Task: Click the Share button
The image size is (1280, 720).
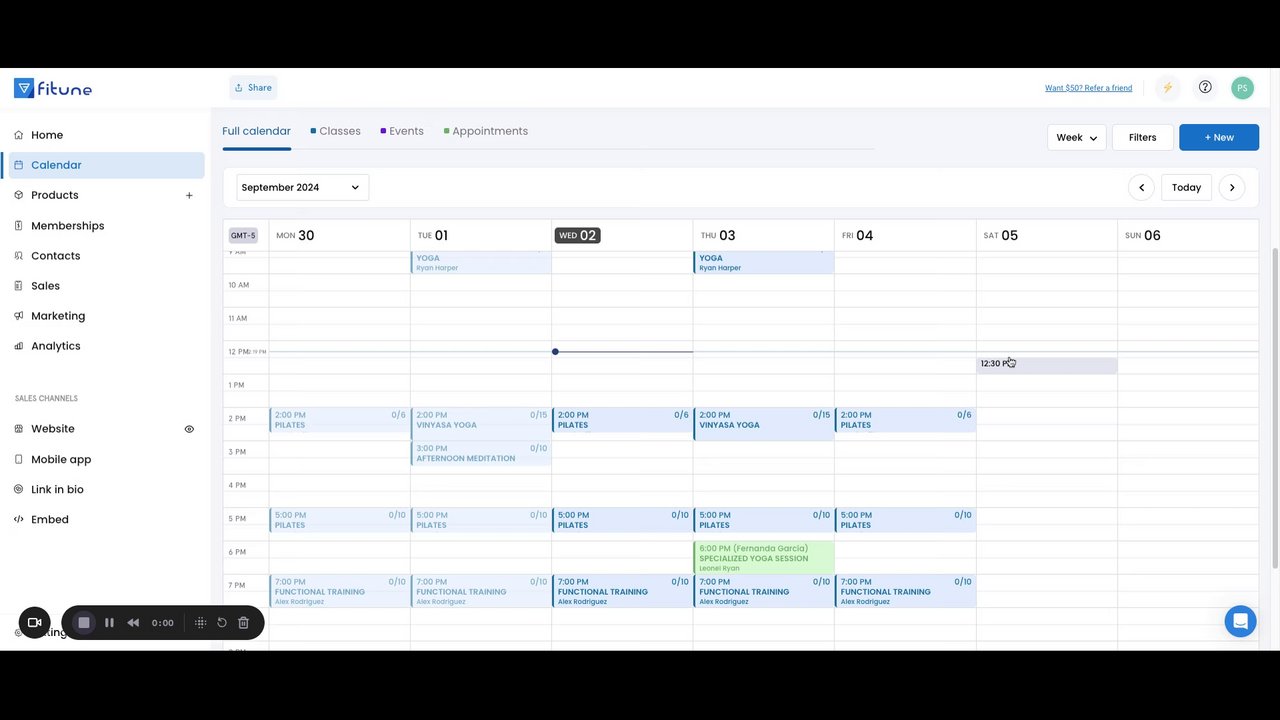Action: (253, 88)
